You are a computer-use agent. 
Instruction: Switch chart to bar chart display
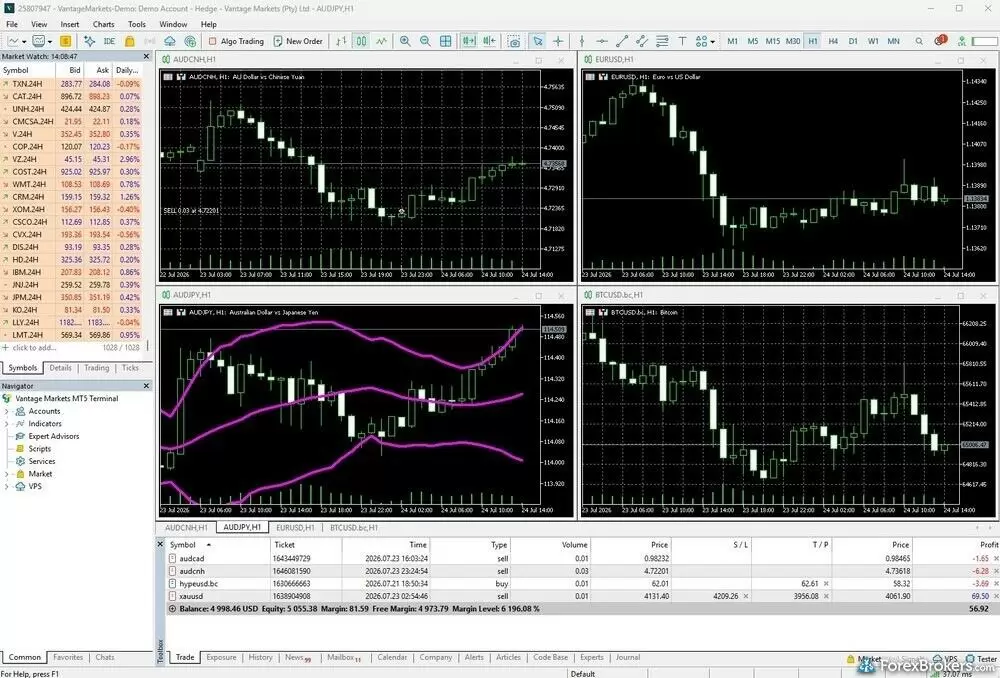341,41
